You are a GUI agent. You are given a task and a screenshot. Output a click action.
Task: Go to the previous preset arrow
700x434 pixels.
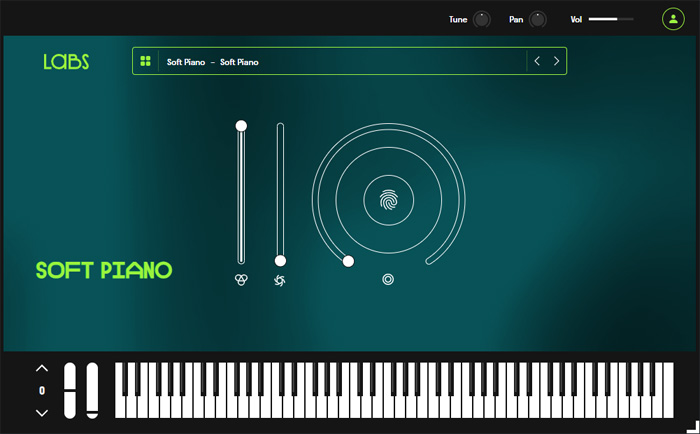point(537,61)
